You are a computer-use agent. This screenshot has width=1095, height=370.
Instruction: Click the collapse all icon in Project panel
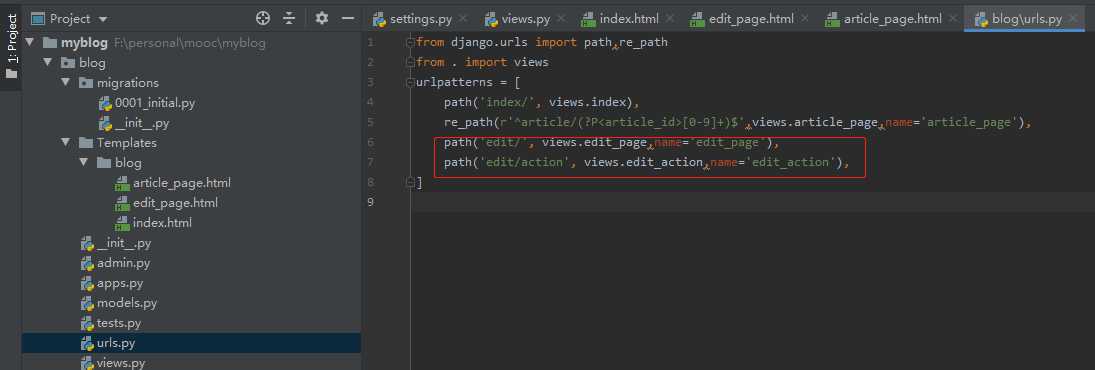[289, 19]
